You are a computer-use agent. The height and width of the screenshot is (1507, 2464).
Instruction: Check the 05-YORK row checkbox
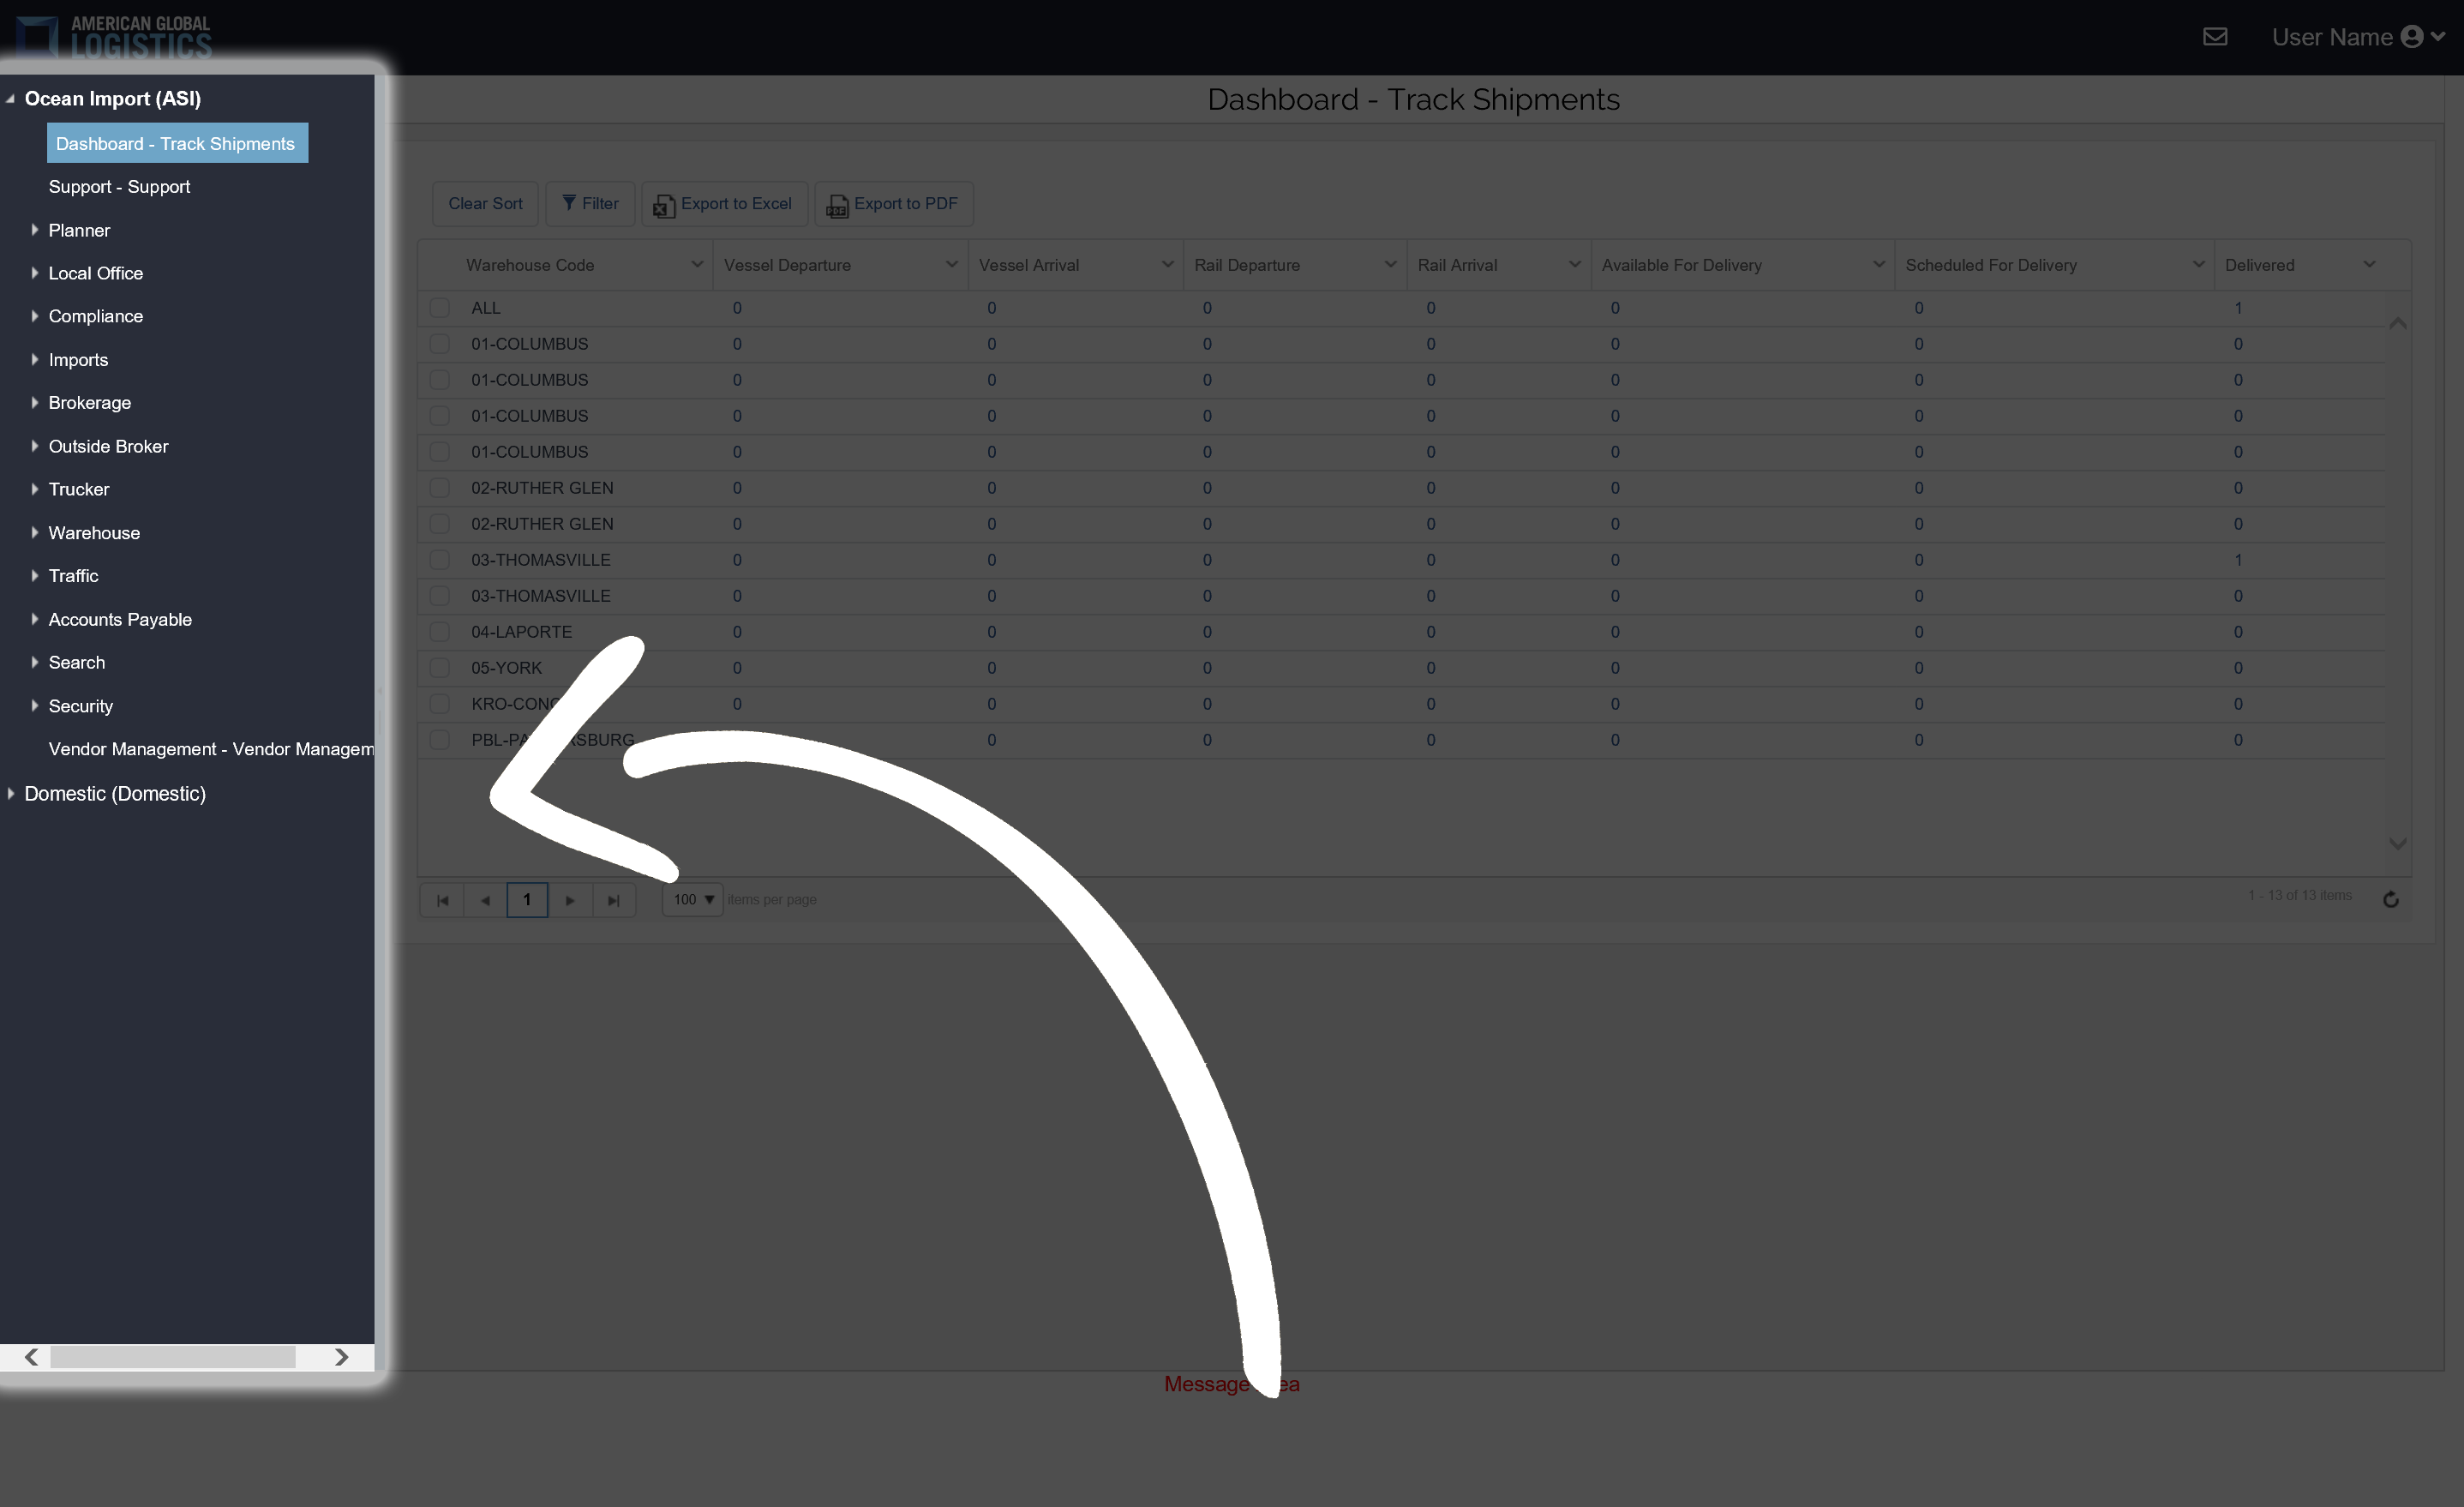tap(439, 668)
